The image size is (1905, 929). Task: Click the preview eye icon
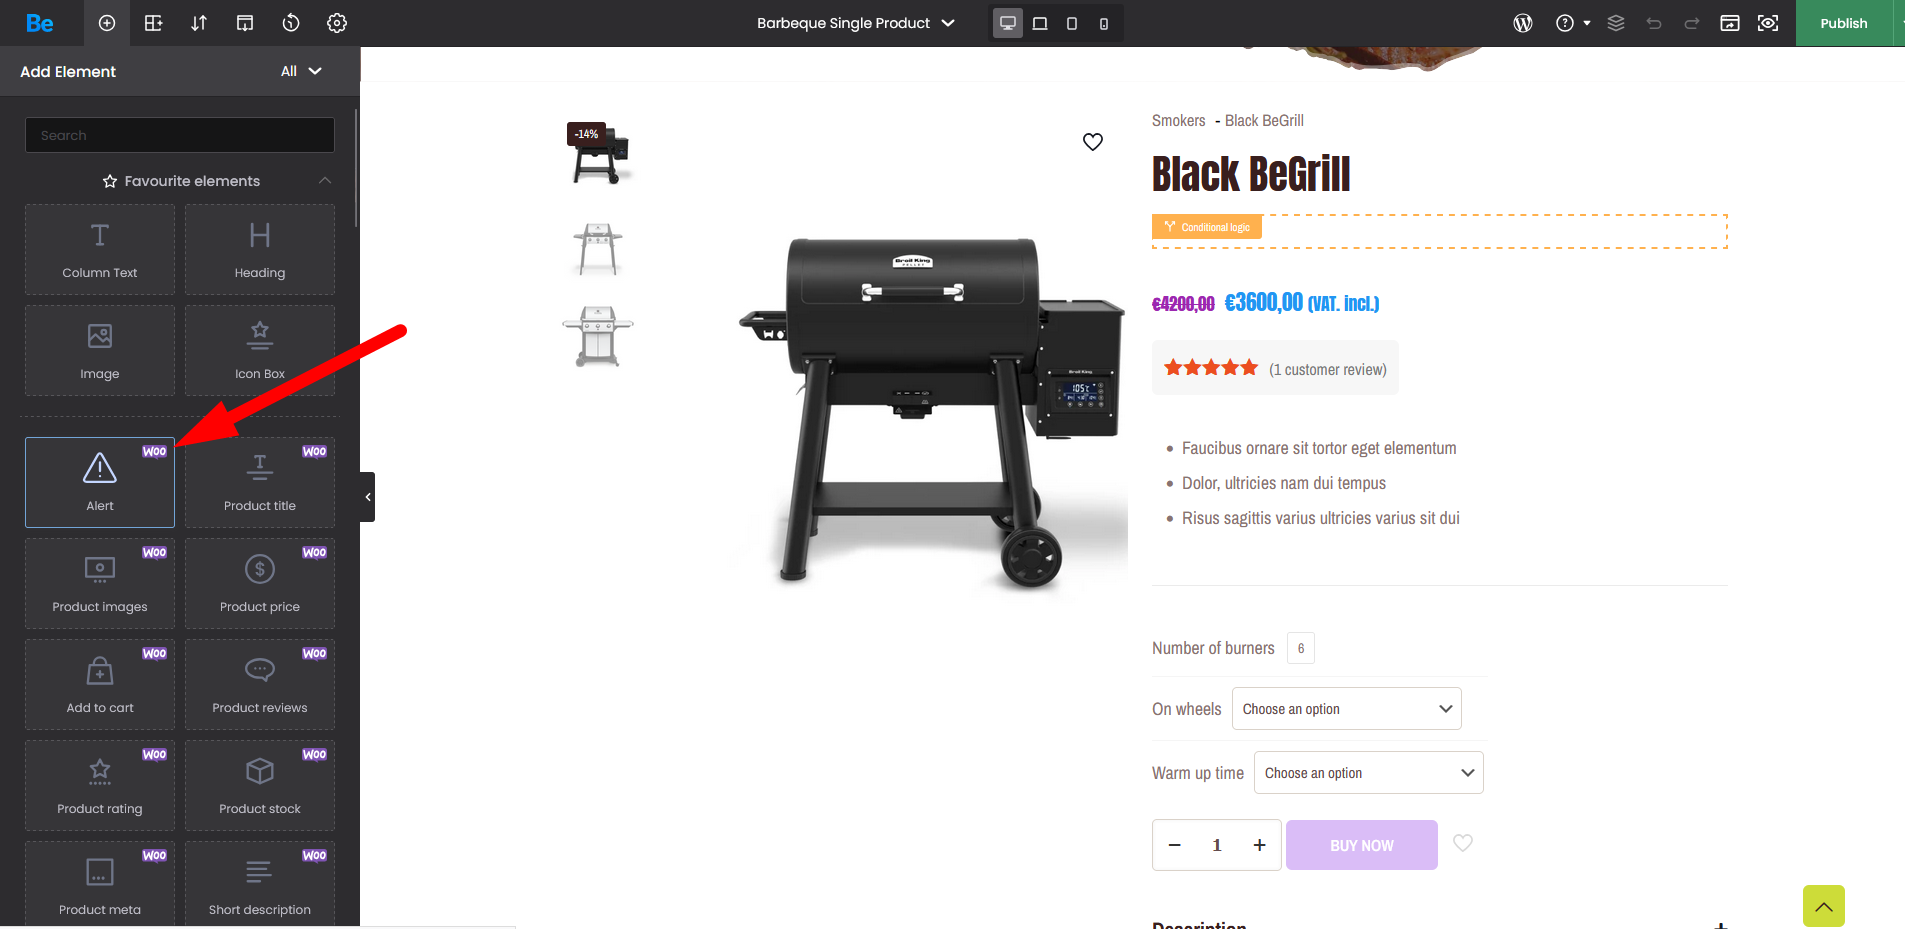1768,23
